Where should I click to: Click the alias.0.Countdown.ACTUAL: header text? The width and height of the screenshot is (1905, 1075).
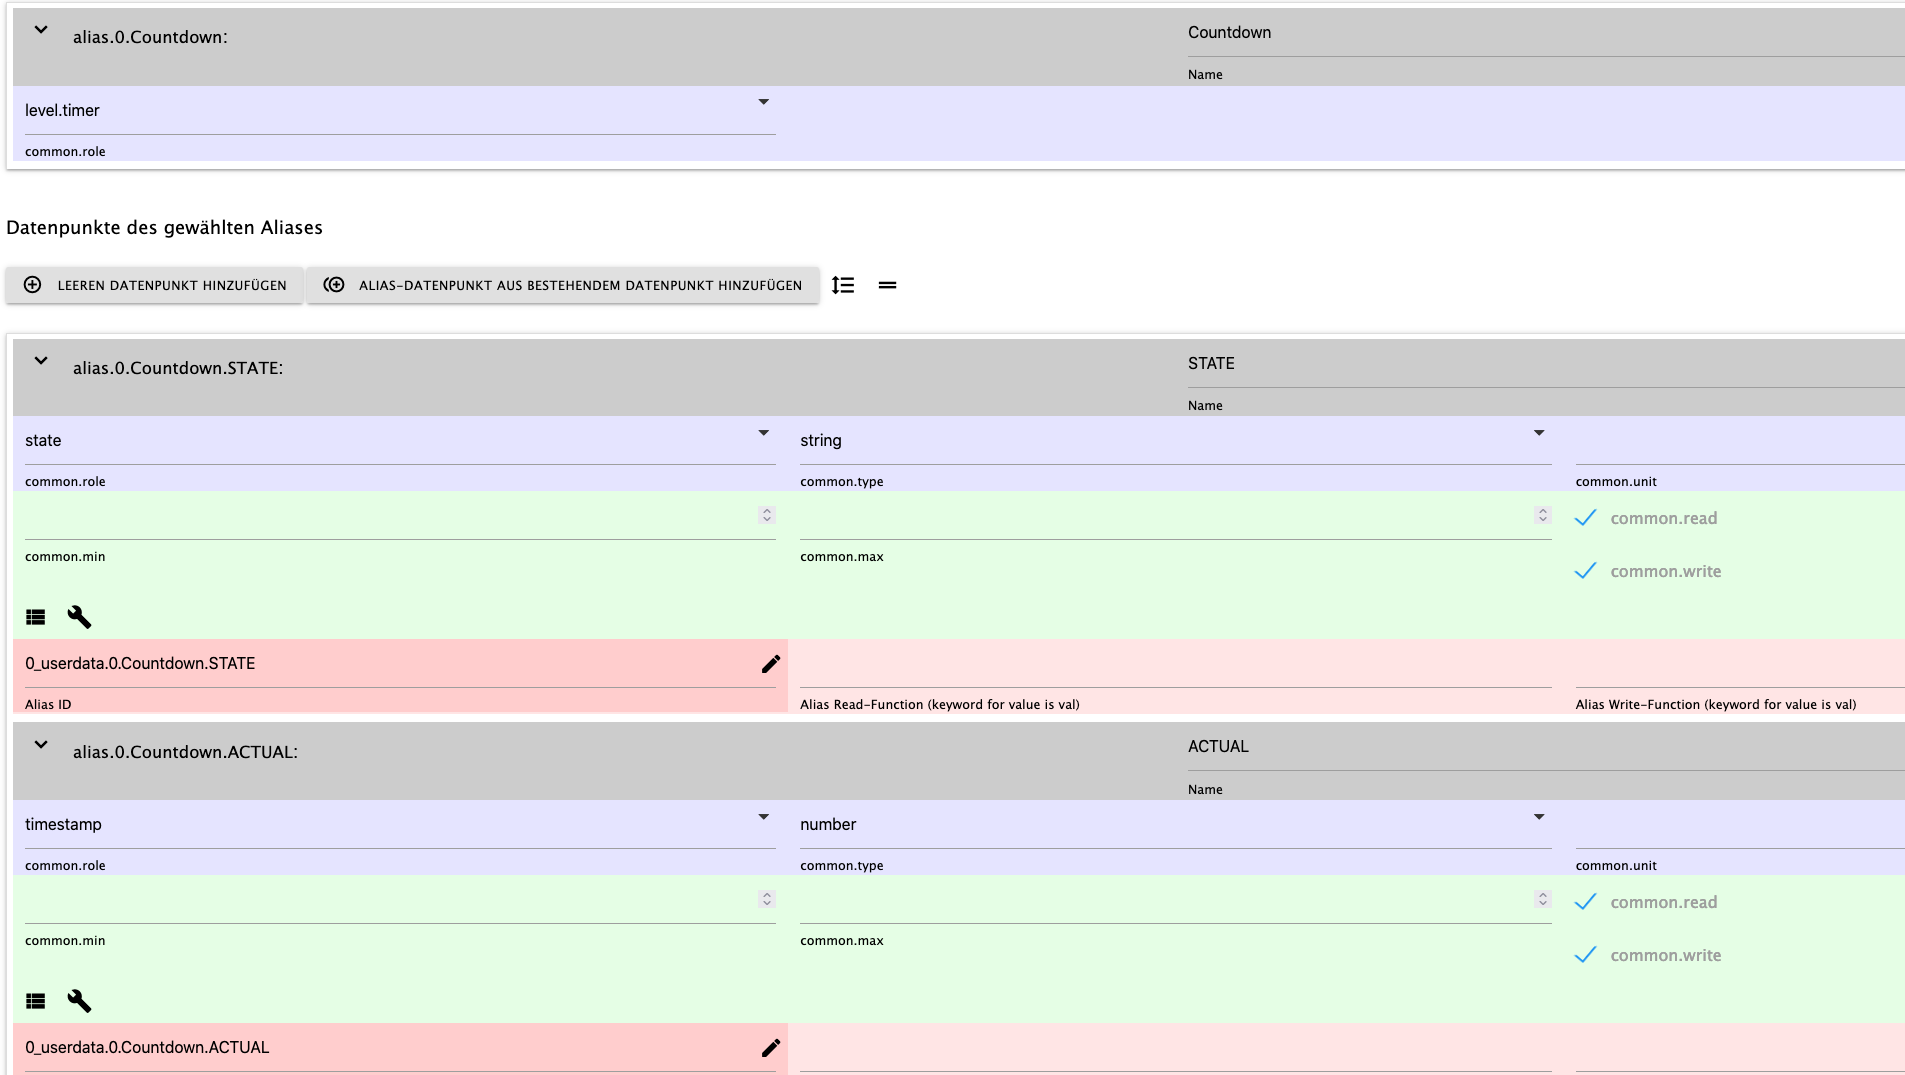click(x=185, y=752)
